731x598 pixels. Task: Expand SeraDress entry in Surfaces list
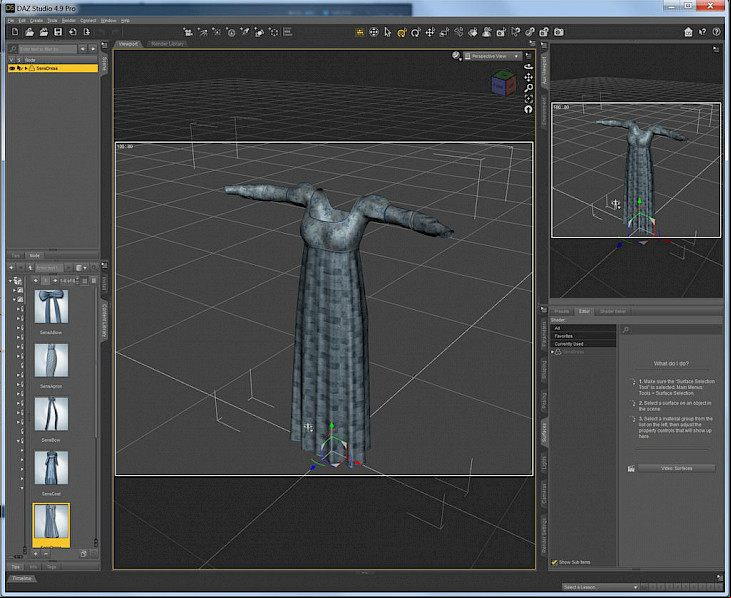(553, 352)
